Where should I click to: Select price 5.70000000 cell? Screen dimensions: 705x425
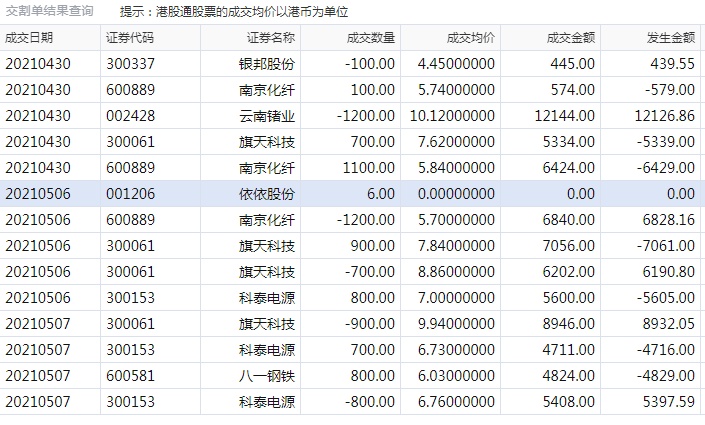pos(456,220)
